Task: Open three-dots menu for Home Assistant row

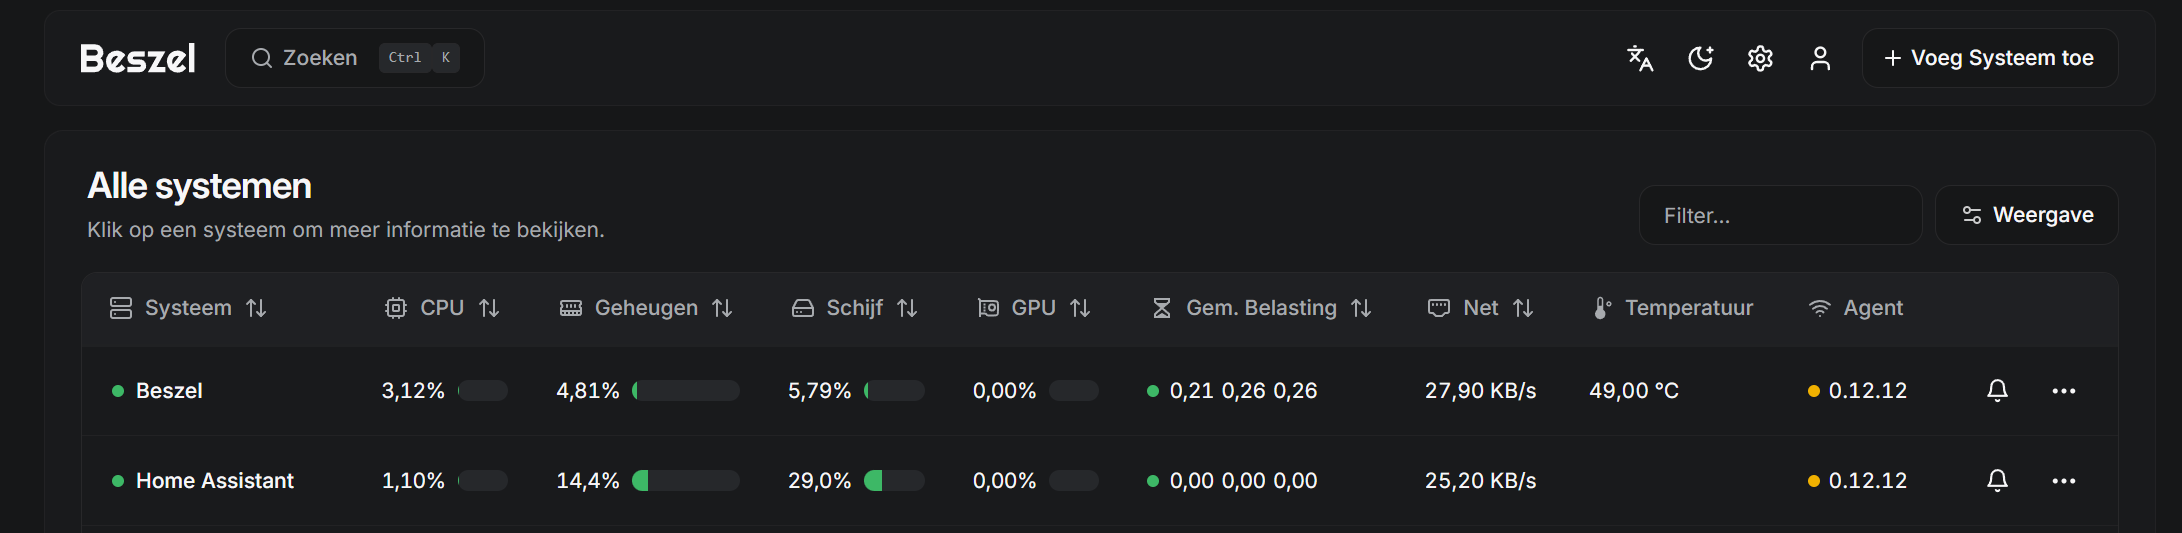Action: [x=2063, y=481]
